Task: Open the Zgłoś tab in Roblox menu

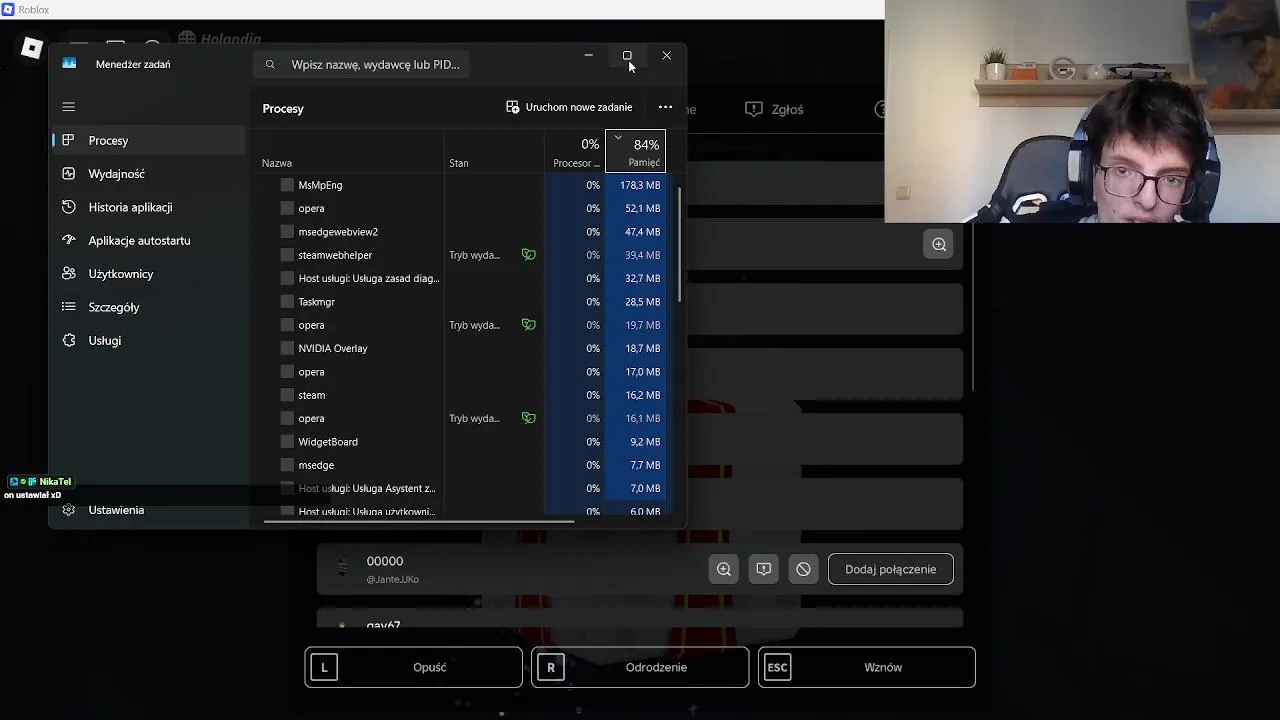Action: pos(775,109)
